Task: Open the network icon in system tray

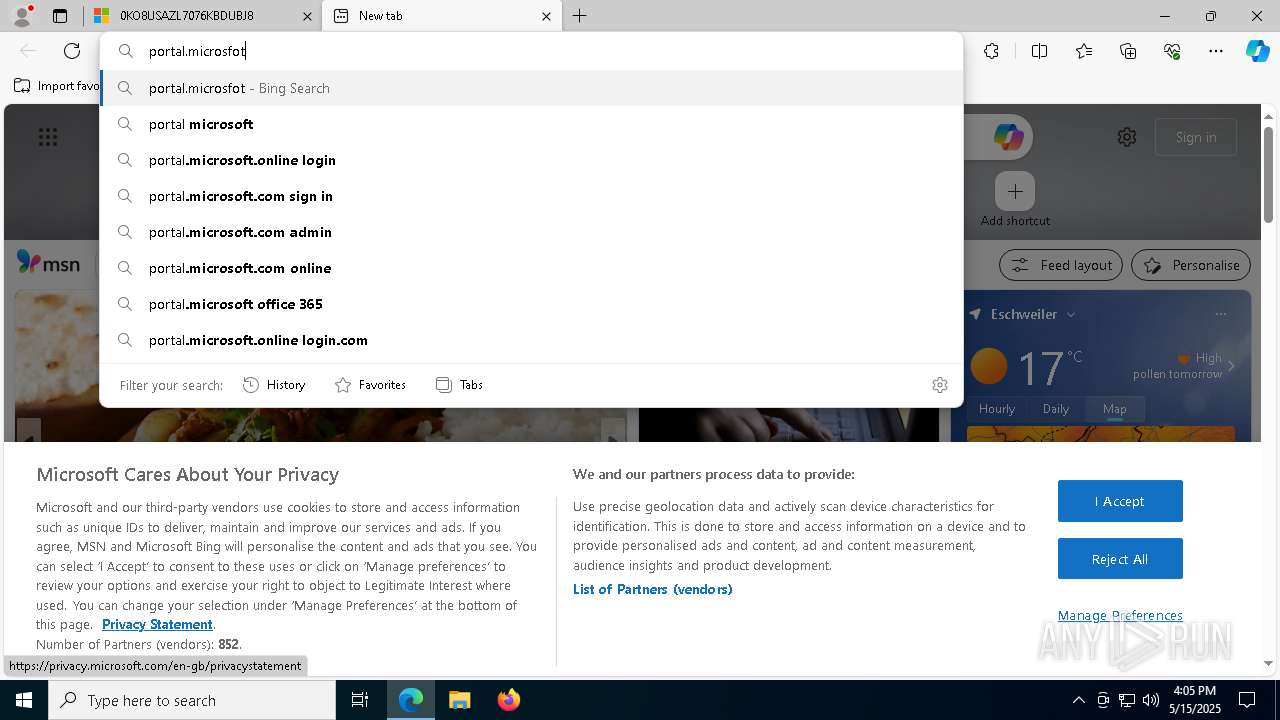Action: (x=1127, y=700)
